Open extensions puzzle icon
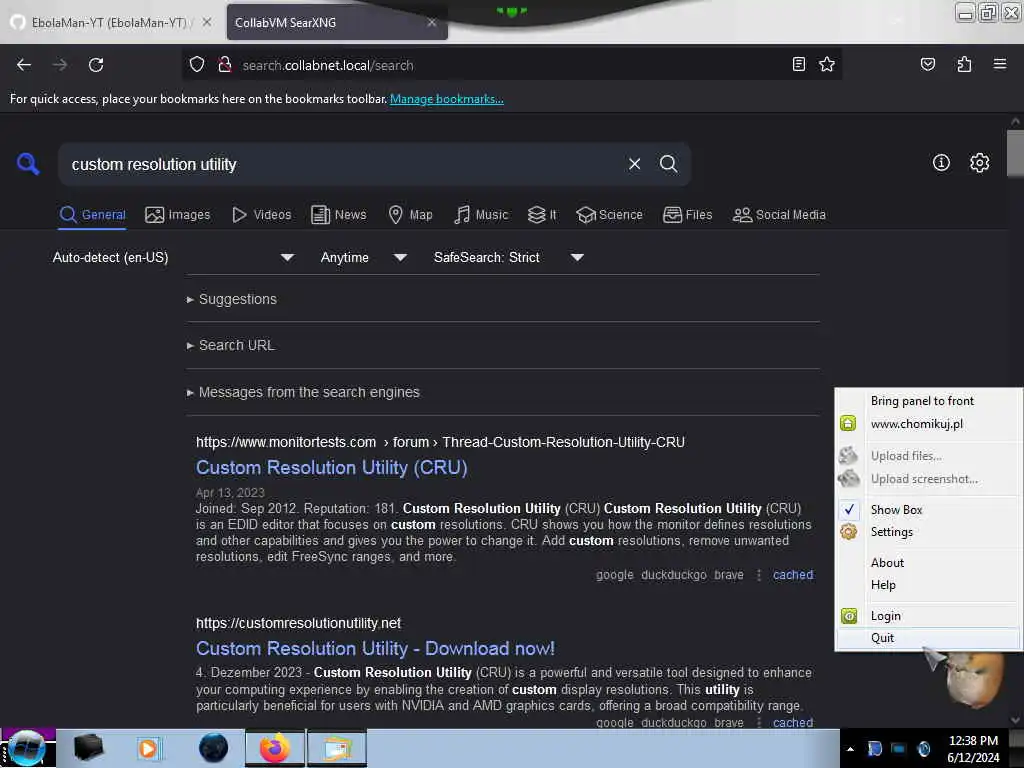Screen dimensions: 1024x768 [964, 64]
